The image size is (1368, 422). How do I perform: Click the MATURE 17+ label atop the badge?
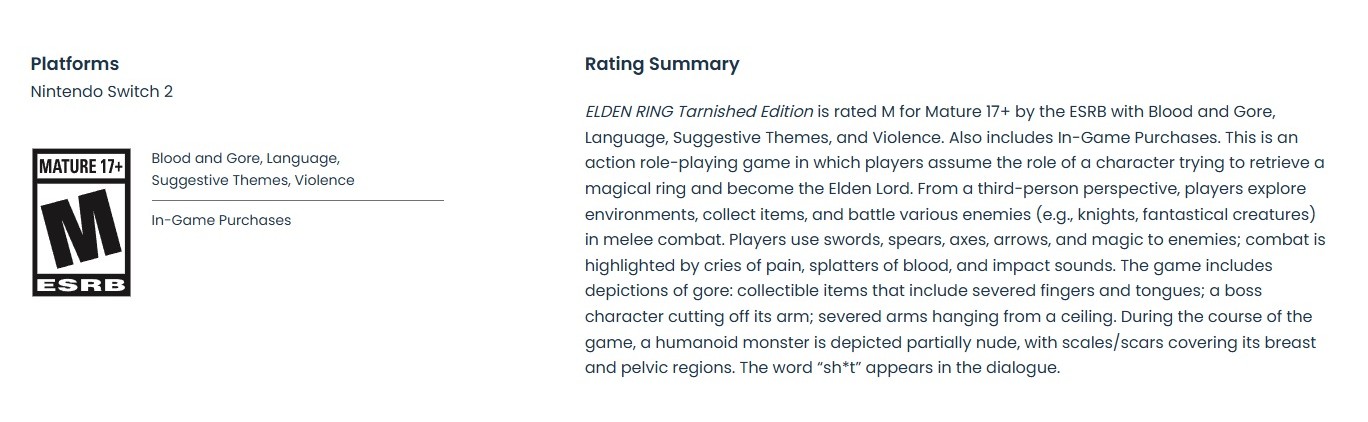(81, 166)
